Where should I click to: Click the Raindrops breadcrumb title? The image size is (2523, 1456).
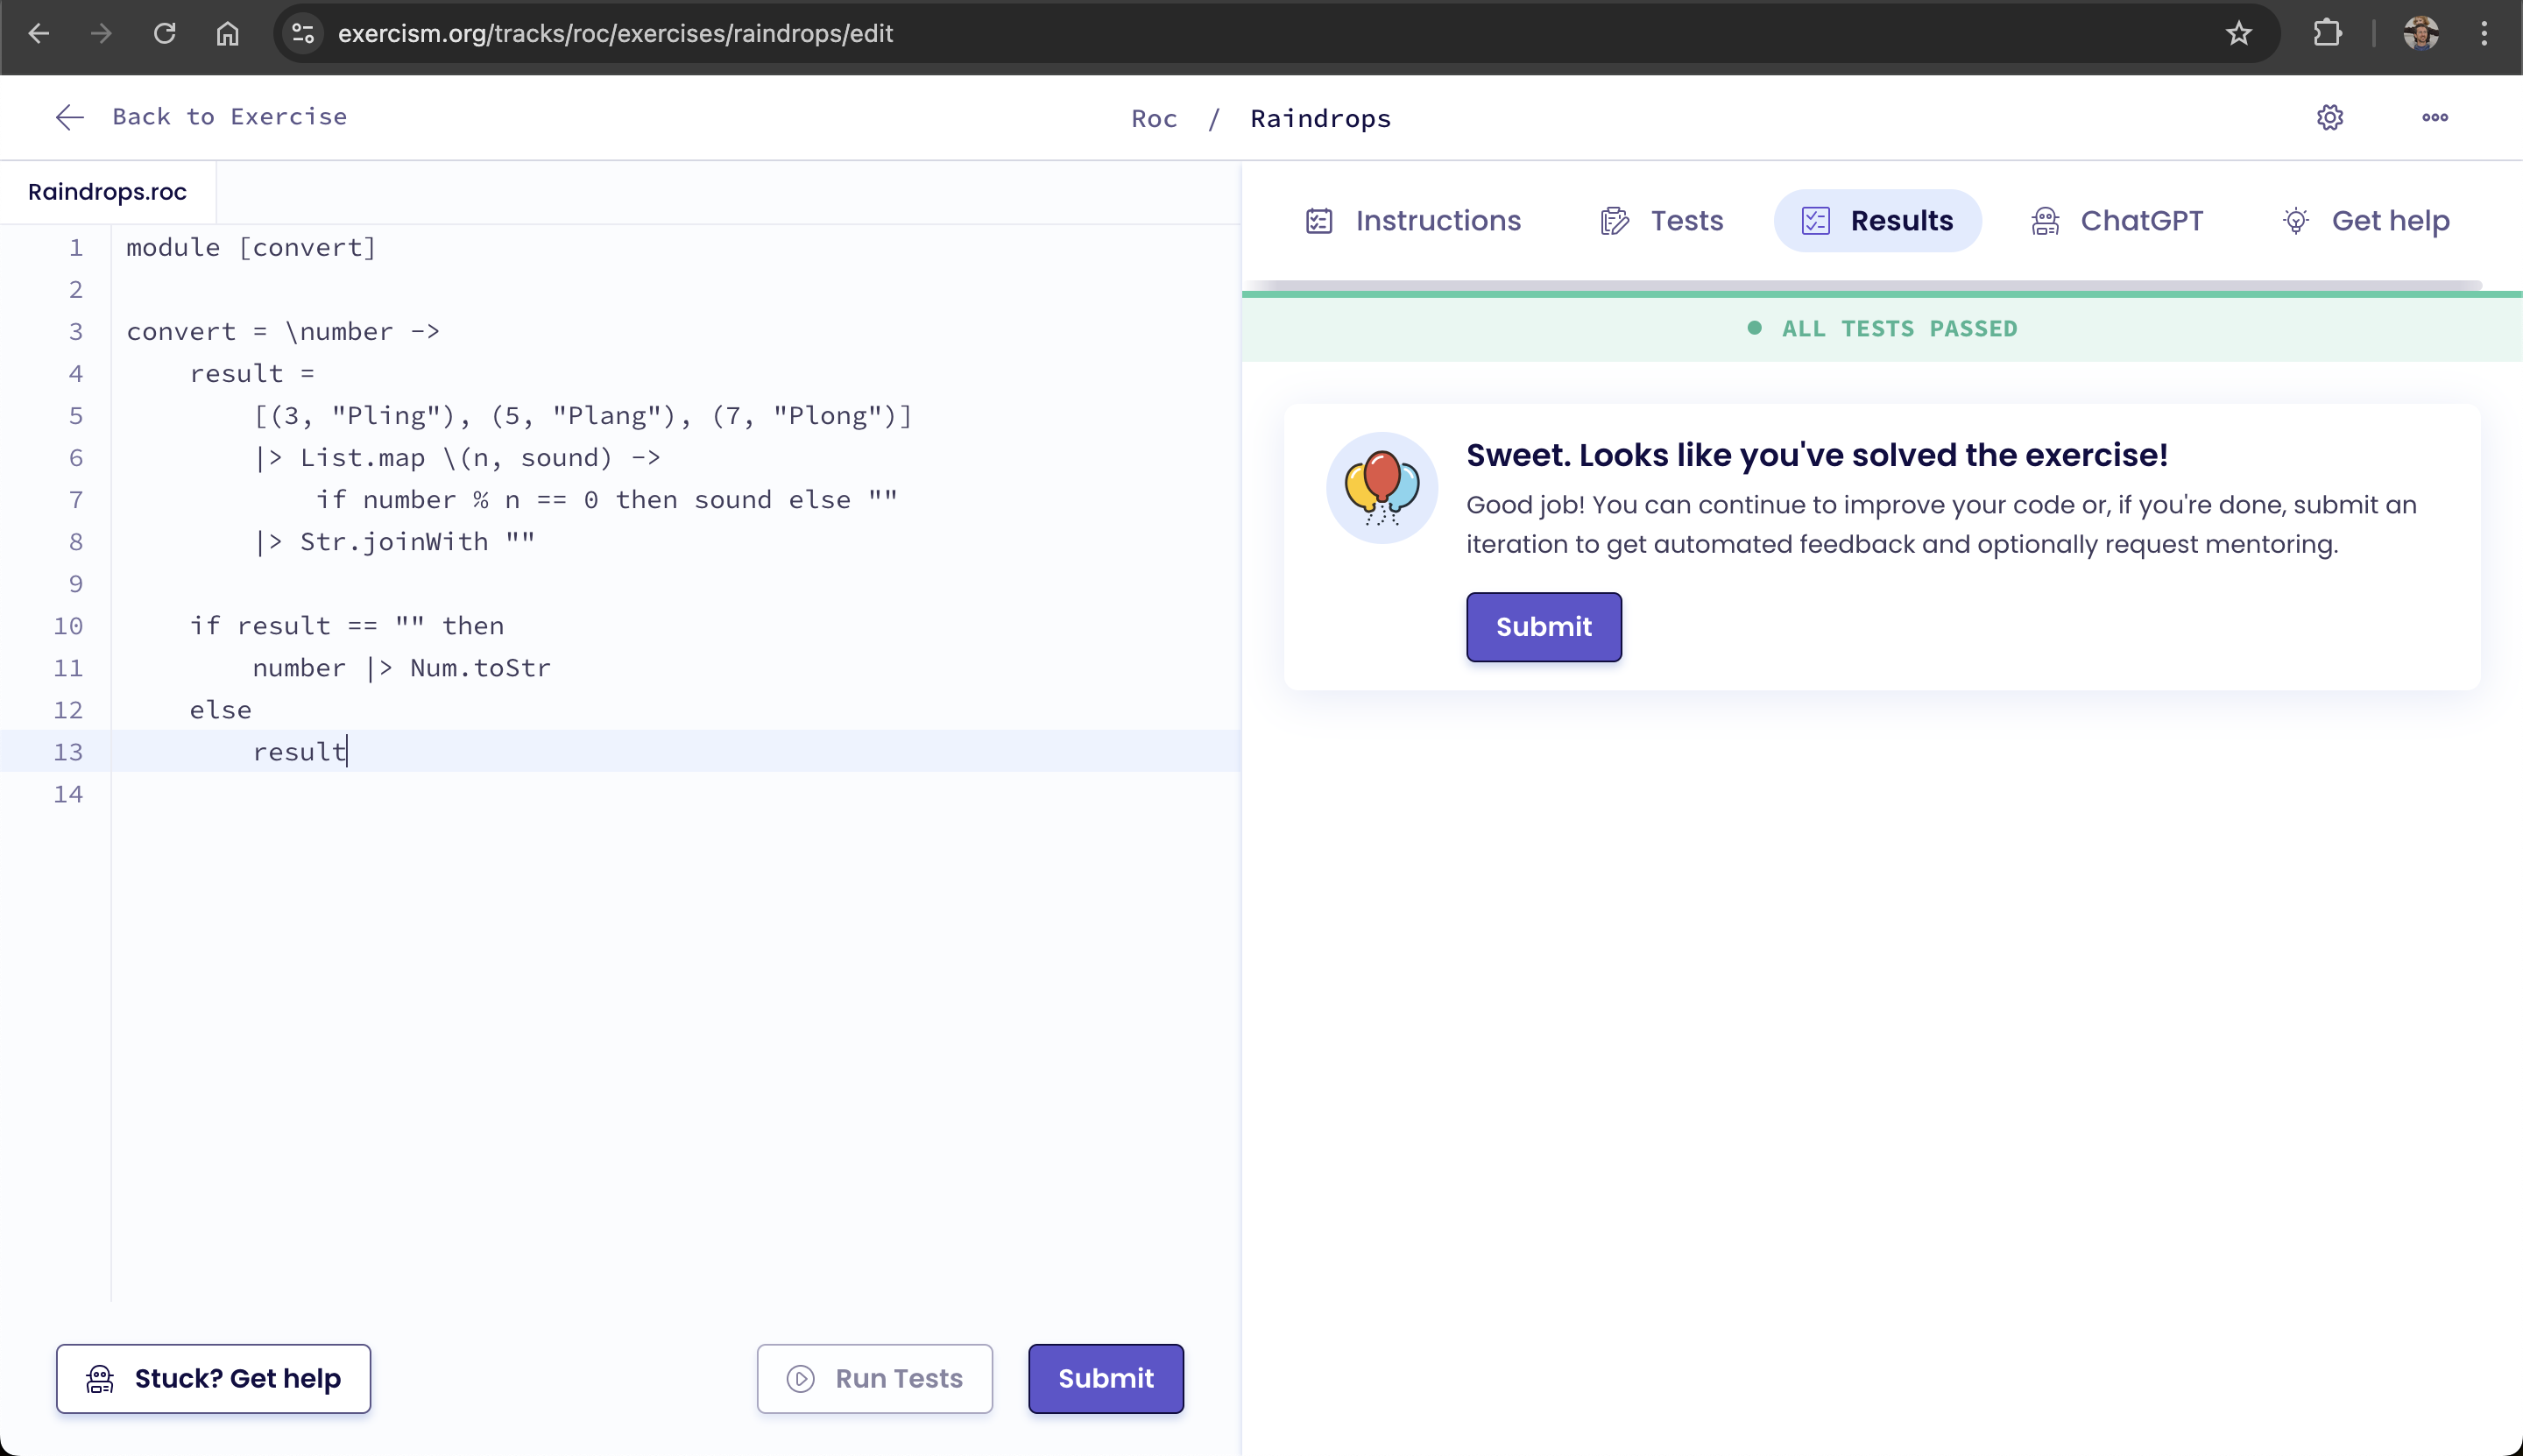(x=1320, y=119)
